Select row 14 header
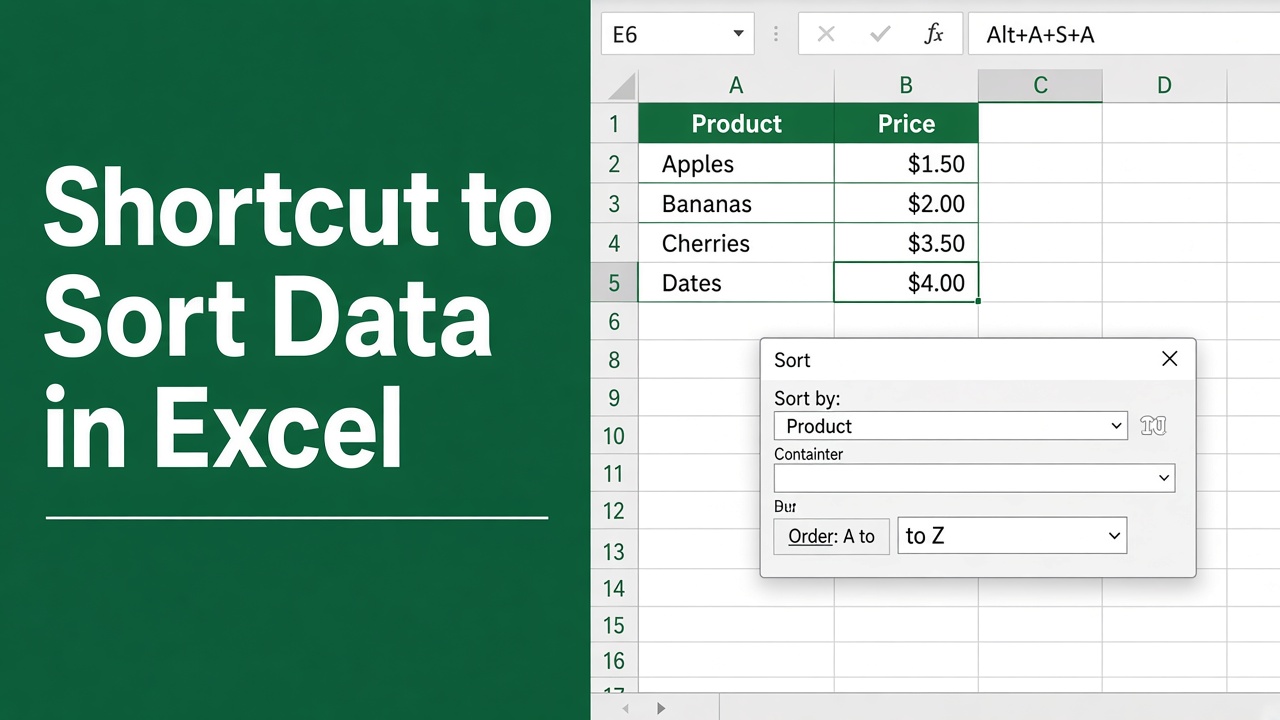The width and height of the screenshot is (1280, 720). pyautogui.click(x=614, y=588)
